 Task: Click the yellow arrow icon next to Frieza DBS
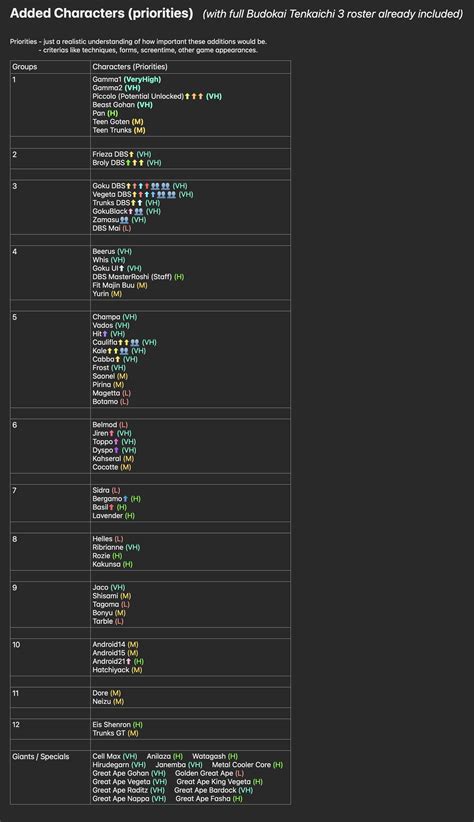pos(132,155)
